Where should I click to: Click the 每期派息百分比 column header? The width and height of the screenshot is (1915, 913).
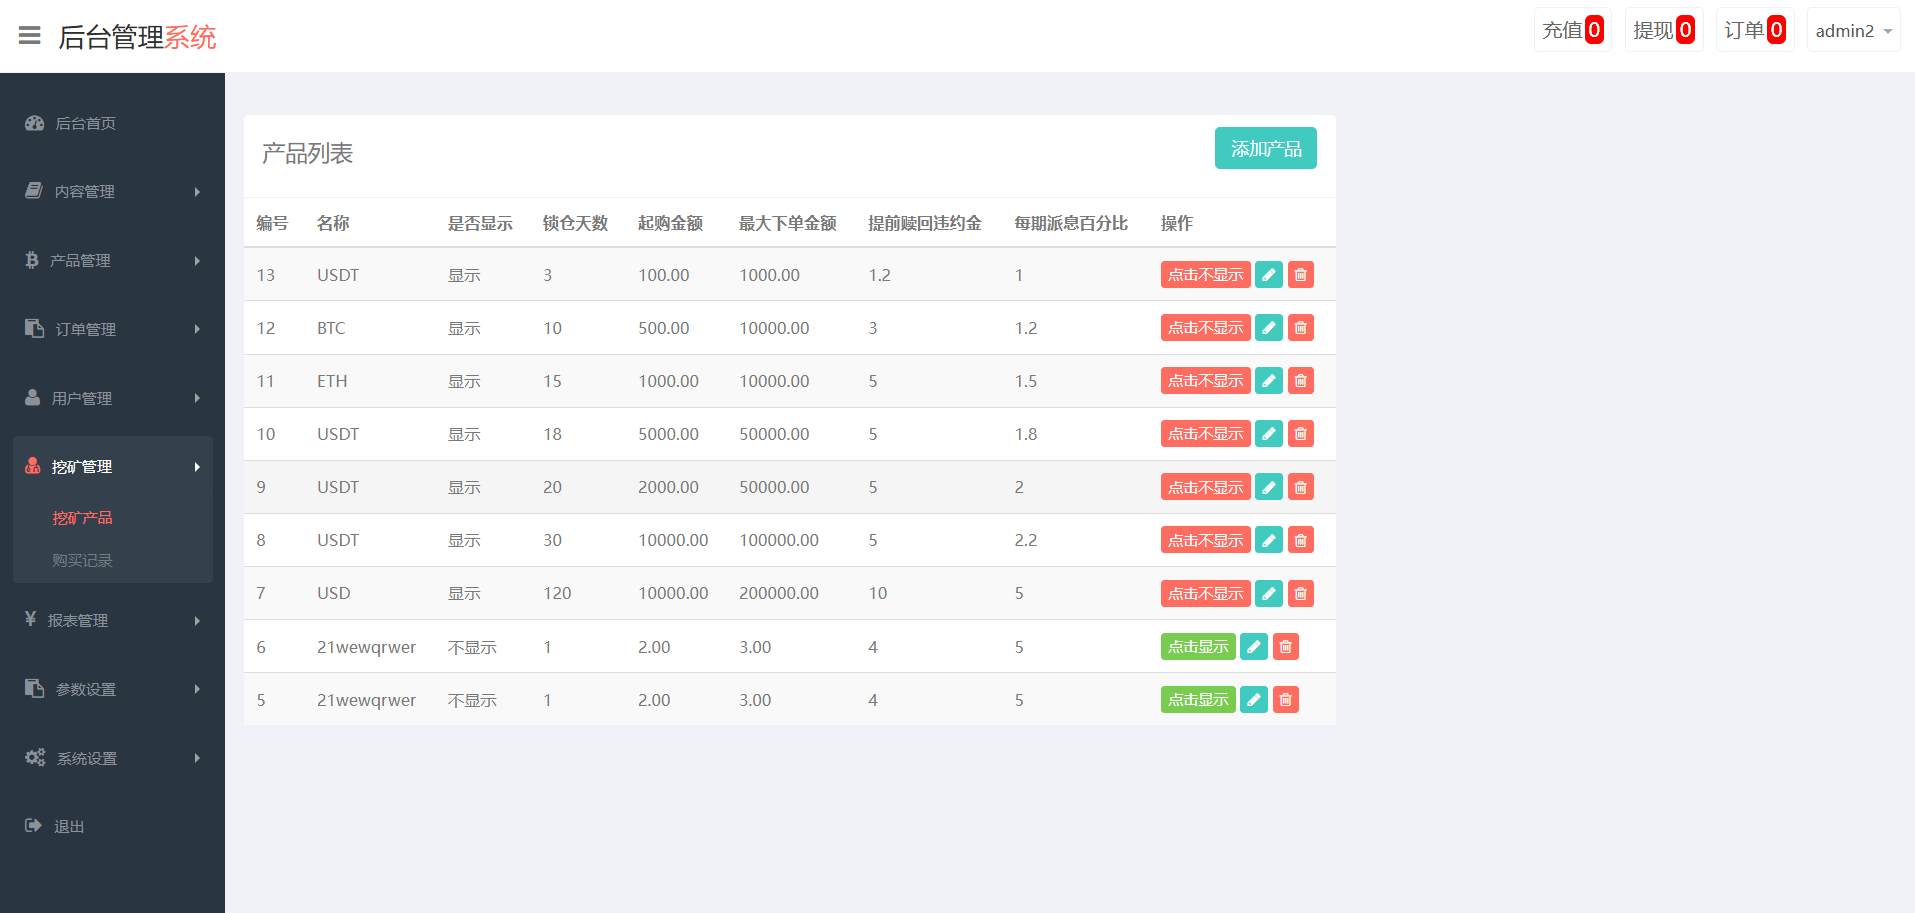point(1071,223)
